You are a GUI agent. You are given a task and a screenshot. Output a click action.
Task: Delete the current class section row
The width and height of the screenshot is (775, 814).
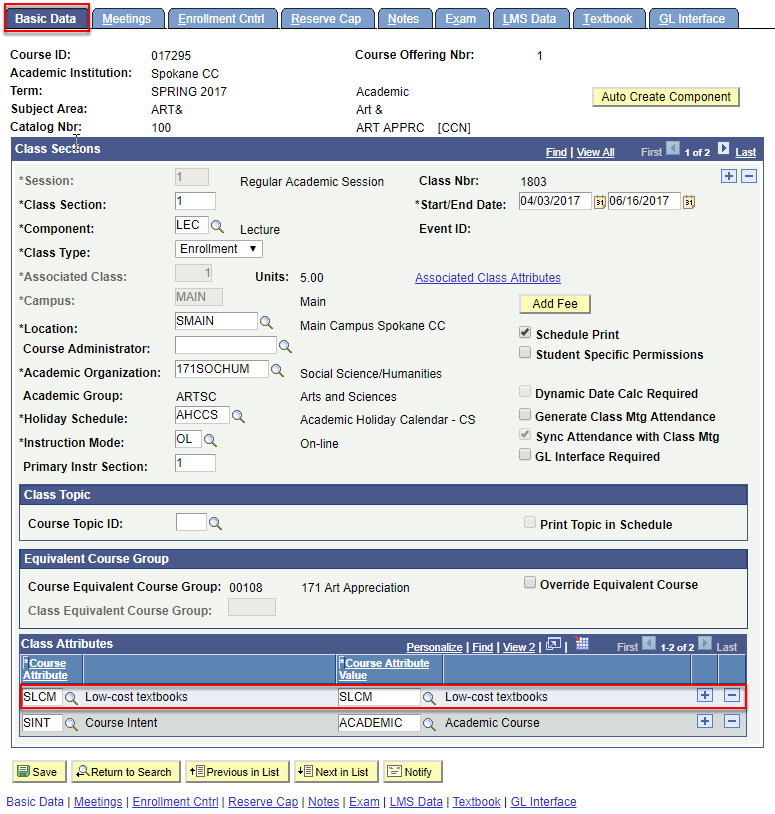(x=749, y=176)
